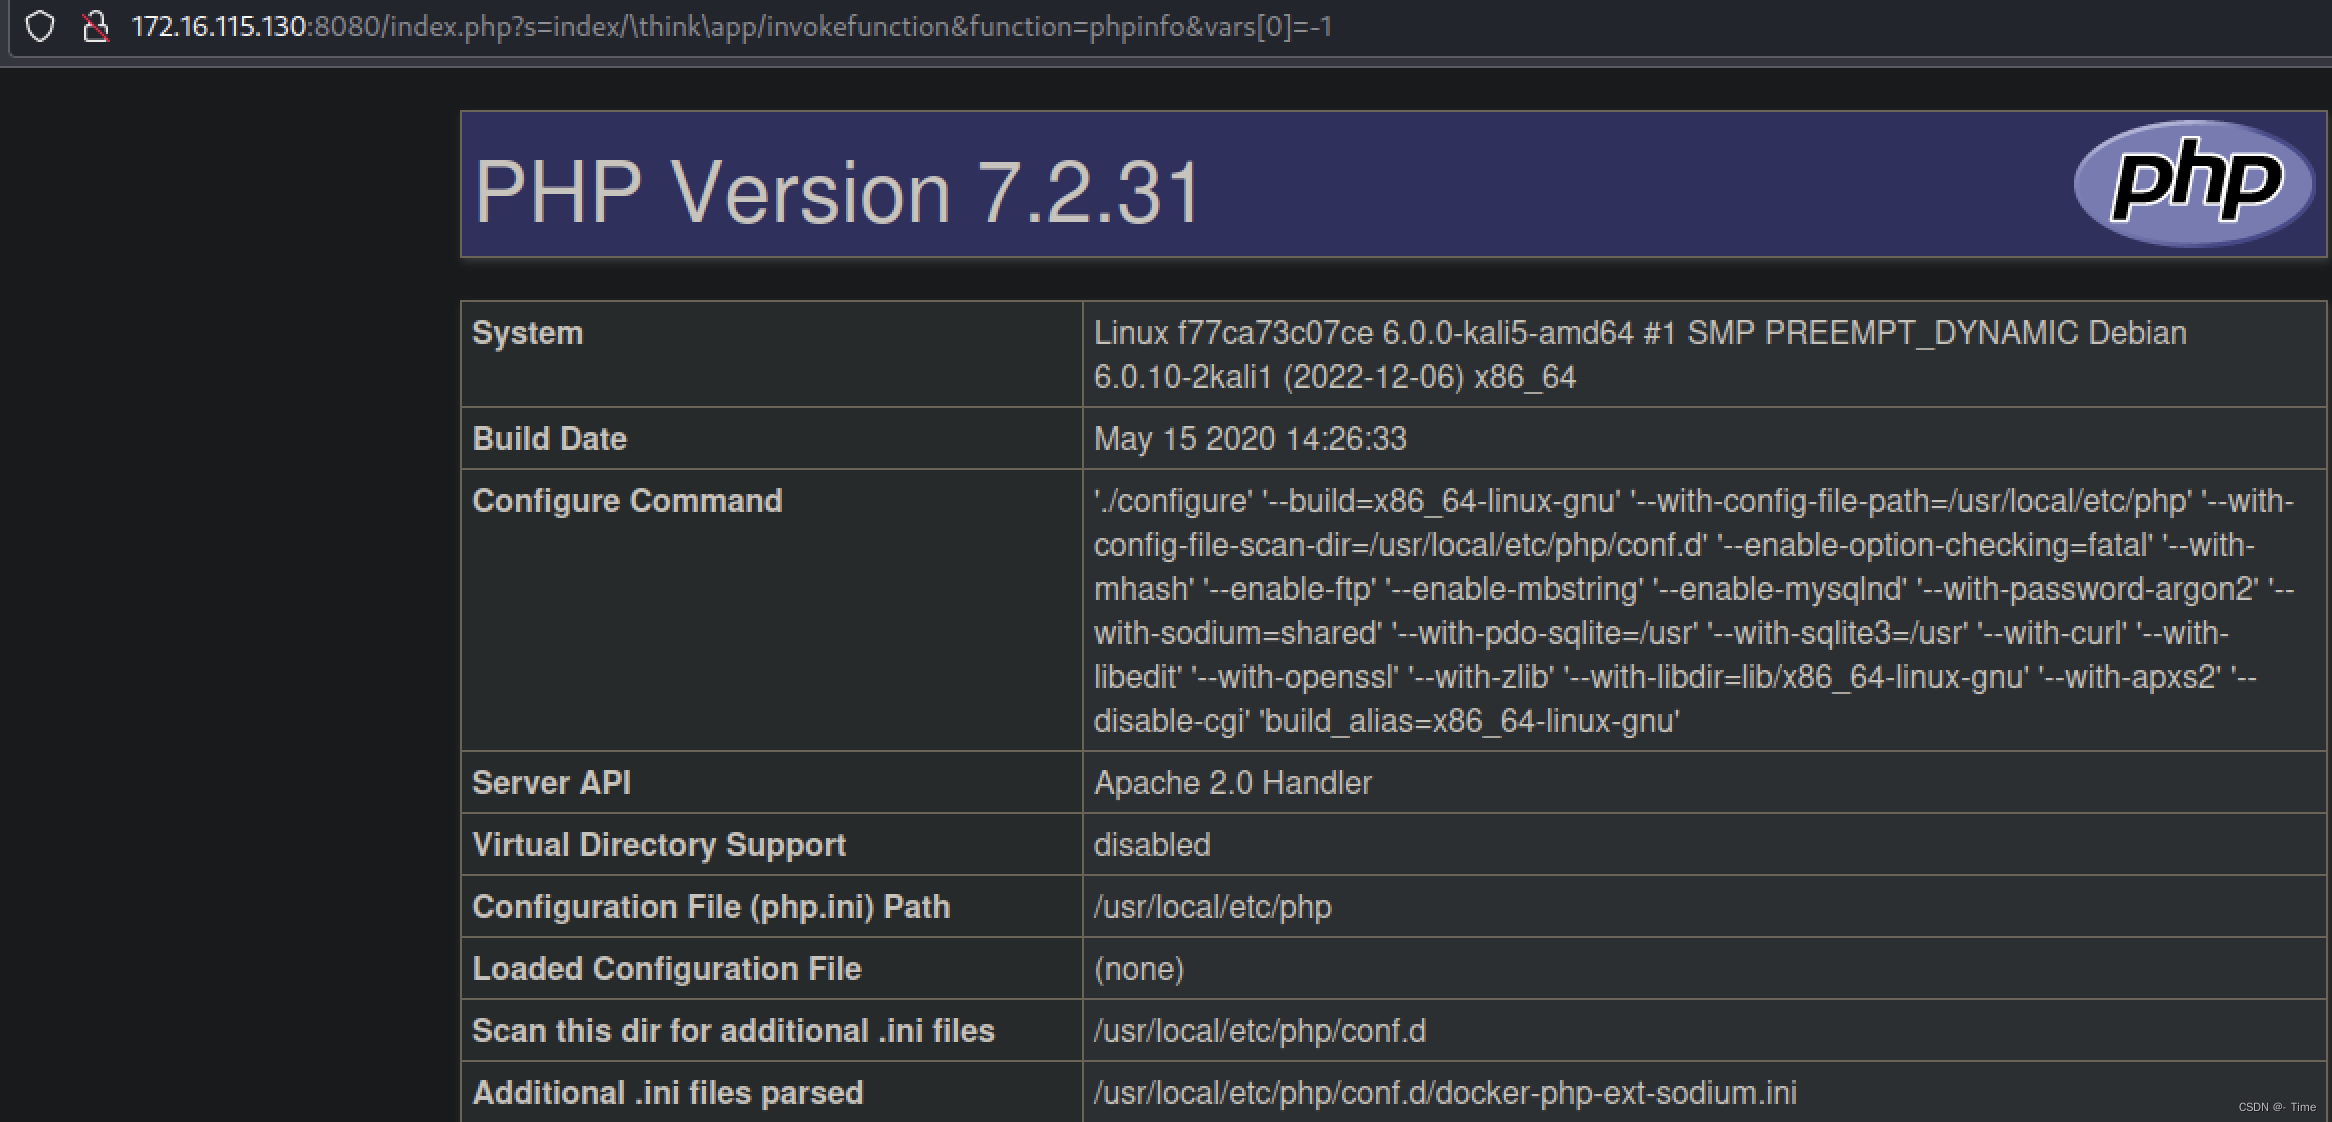This screenshot has width=2332, height=1122.
Task: Click the tracking protection shield icon
Action: 39,27
